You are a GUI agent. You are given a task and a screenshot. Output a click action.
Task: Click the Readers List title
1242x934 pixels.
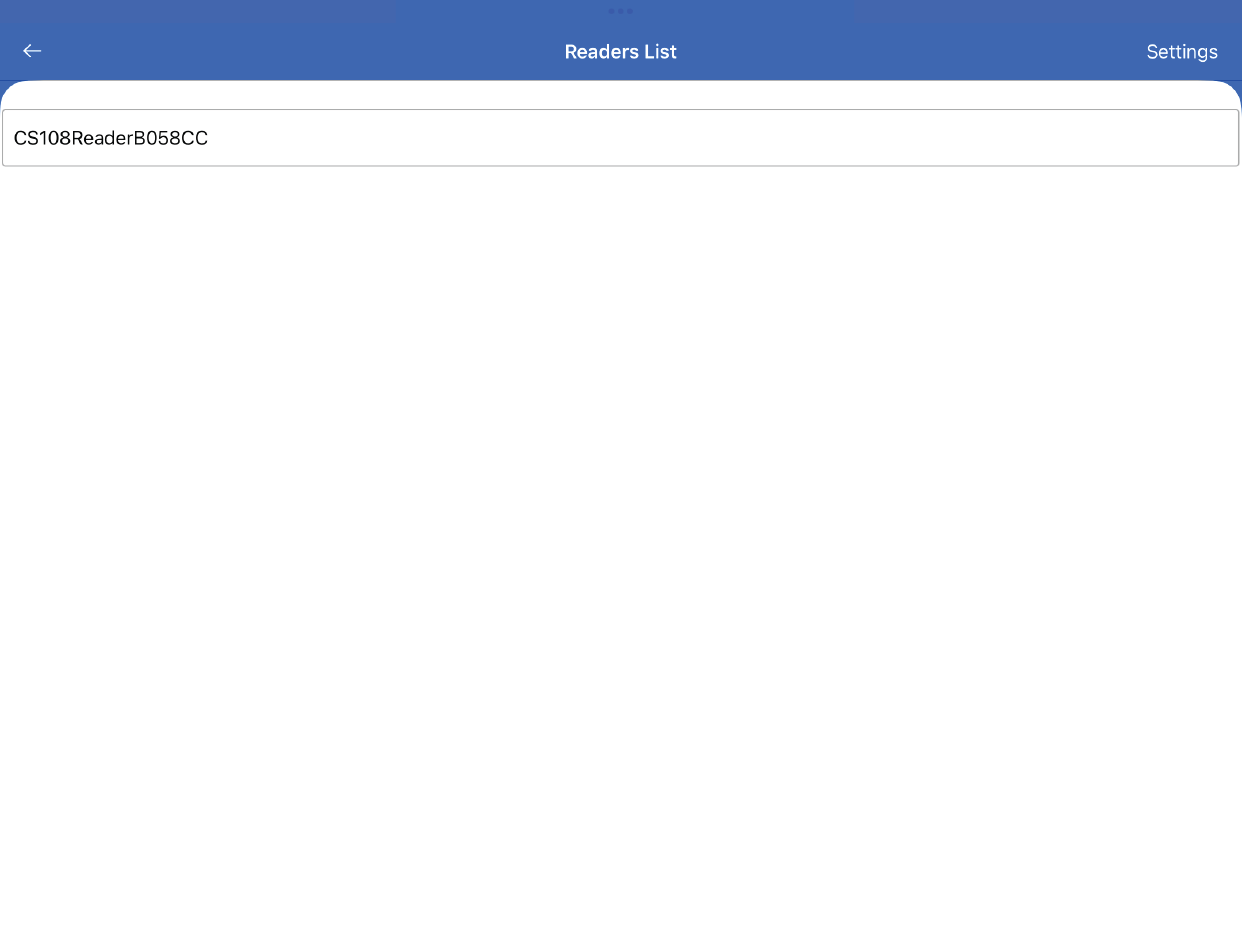coord(620,52)
